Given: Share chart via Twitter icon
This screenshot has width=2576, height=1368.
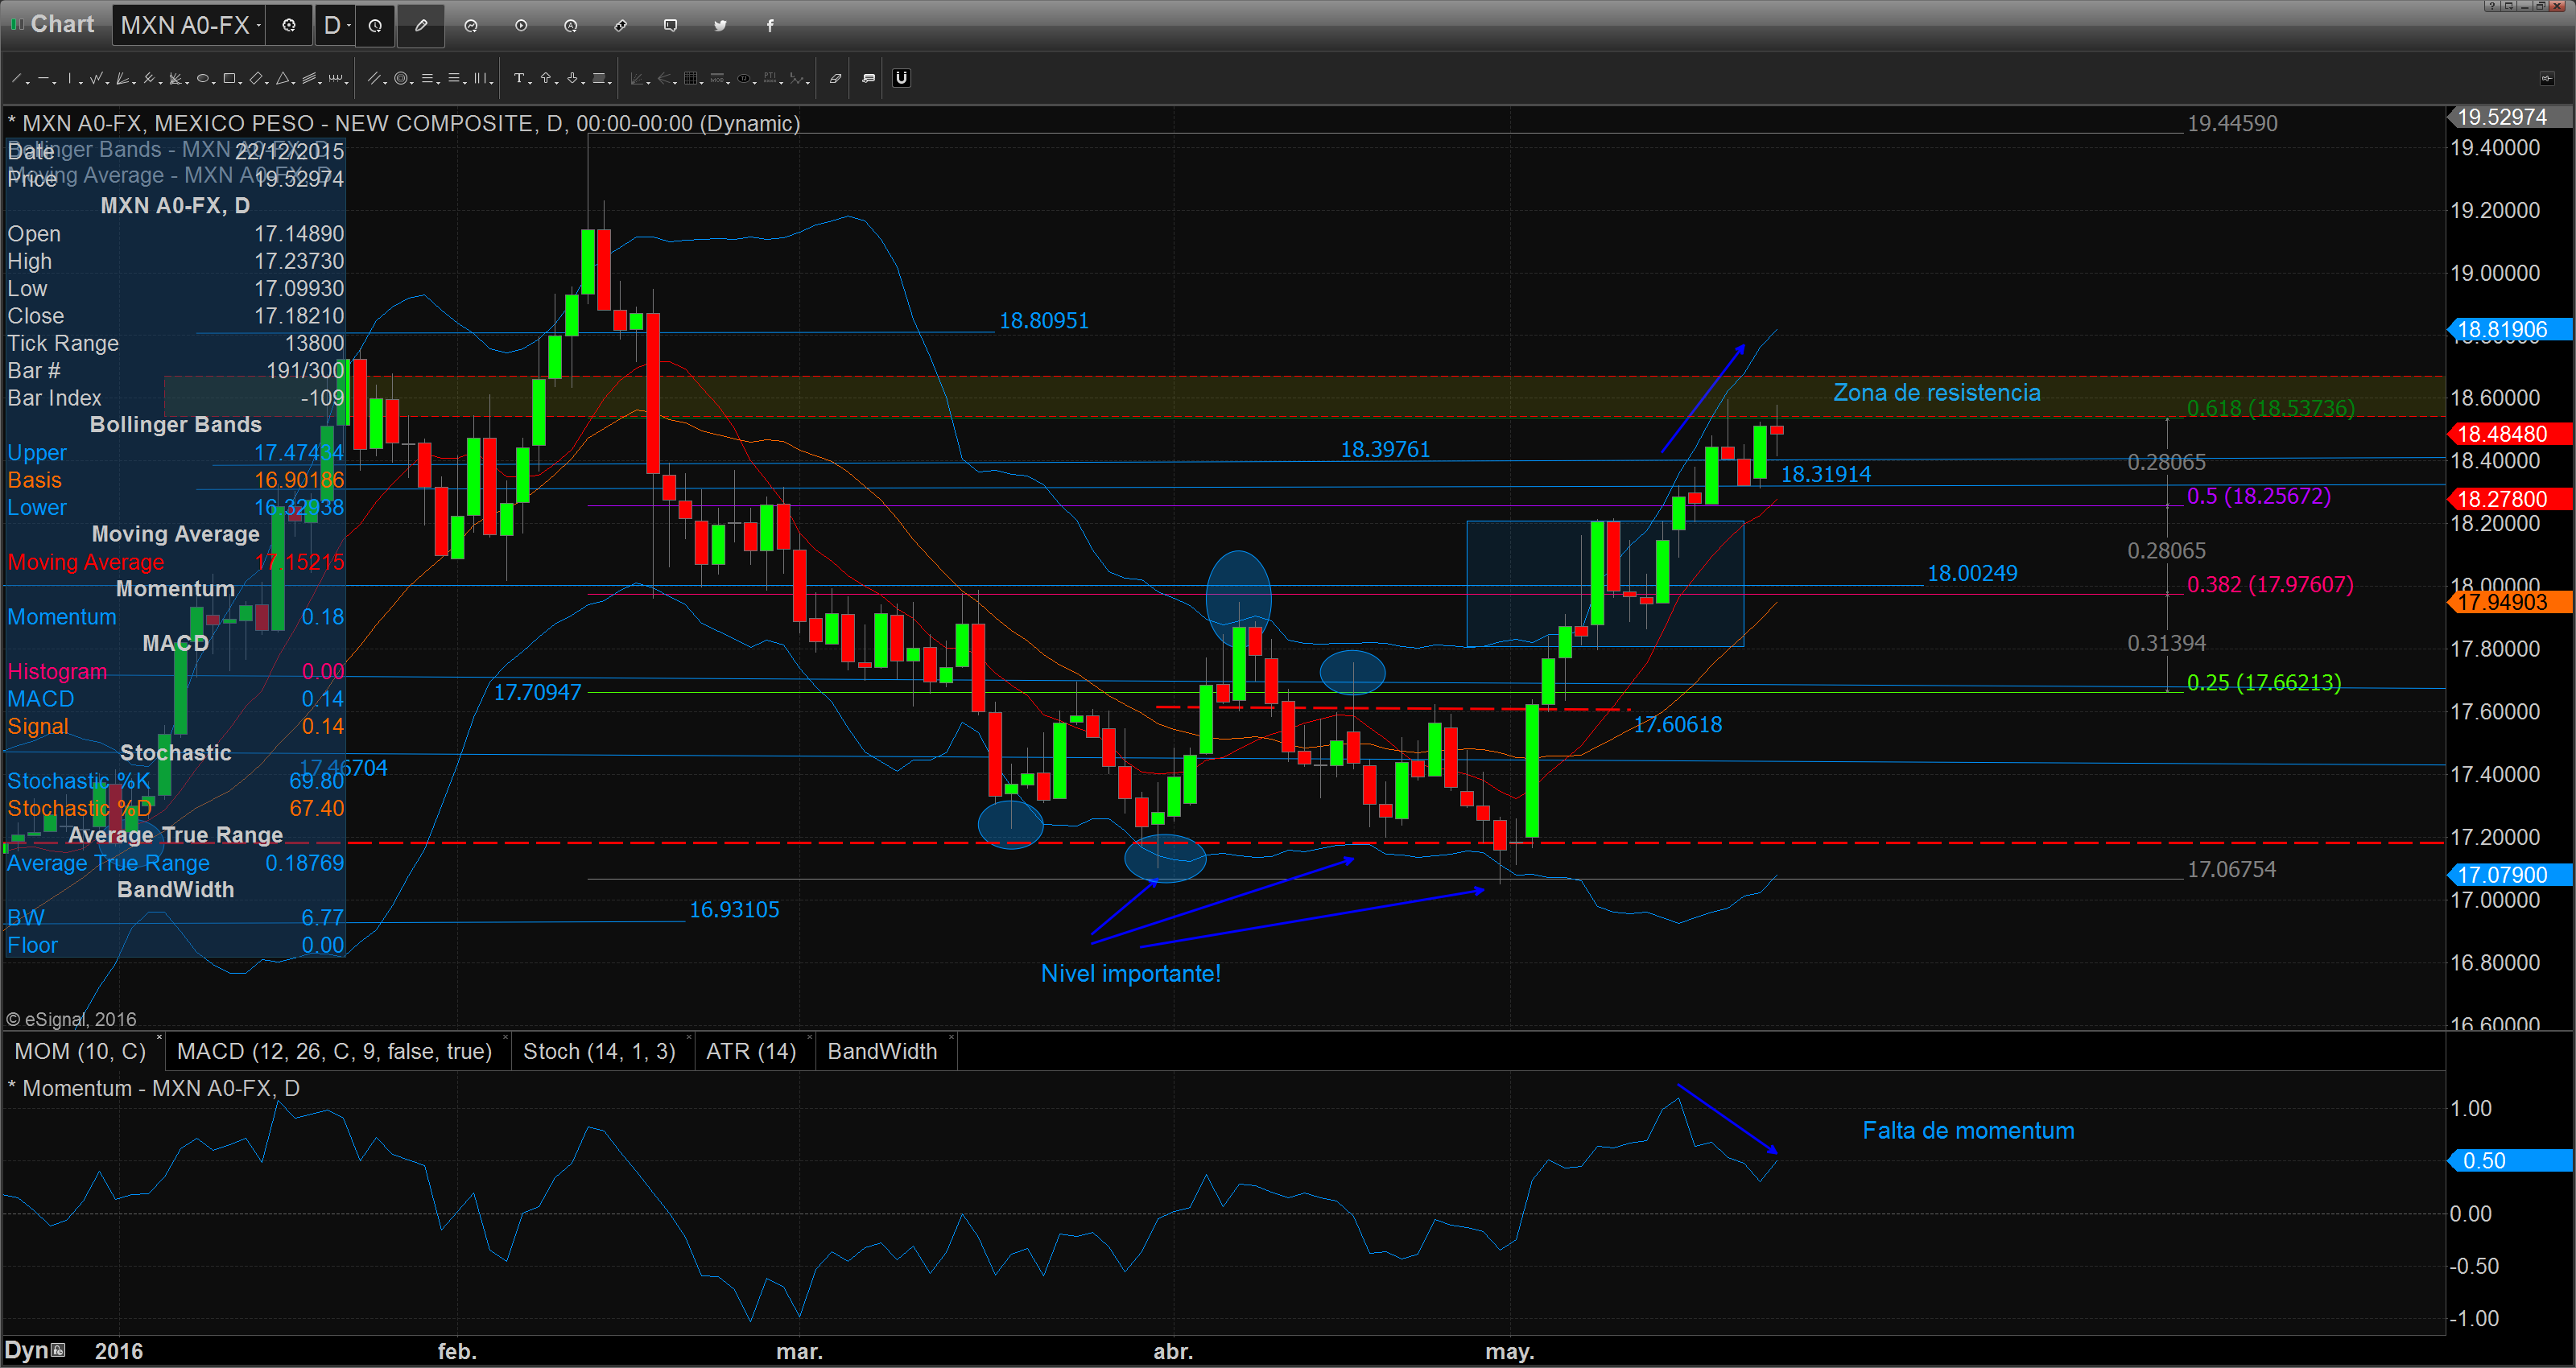Looking at the screenshot, I should (720, 26).
